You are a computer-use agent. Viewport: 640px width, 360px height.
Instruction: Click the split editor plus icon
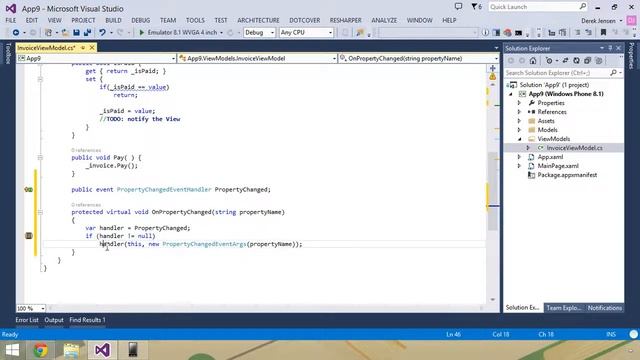[x=493, y=68]
